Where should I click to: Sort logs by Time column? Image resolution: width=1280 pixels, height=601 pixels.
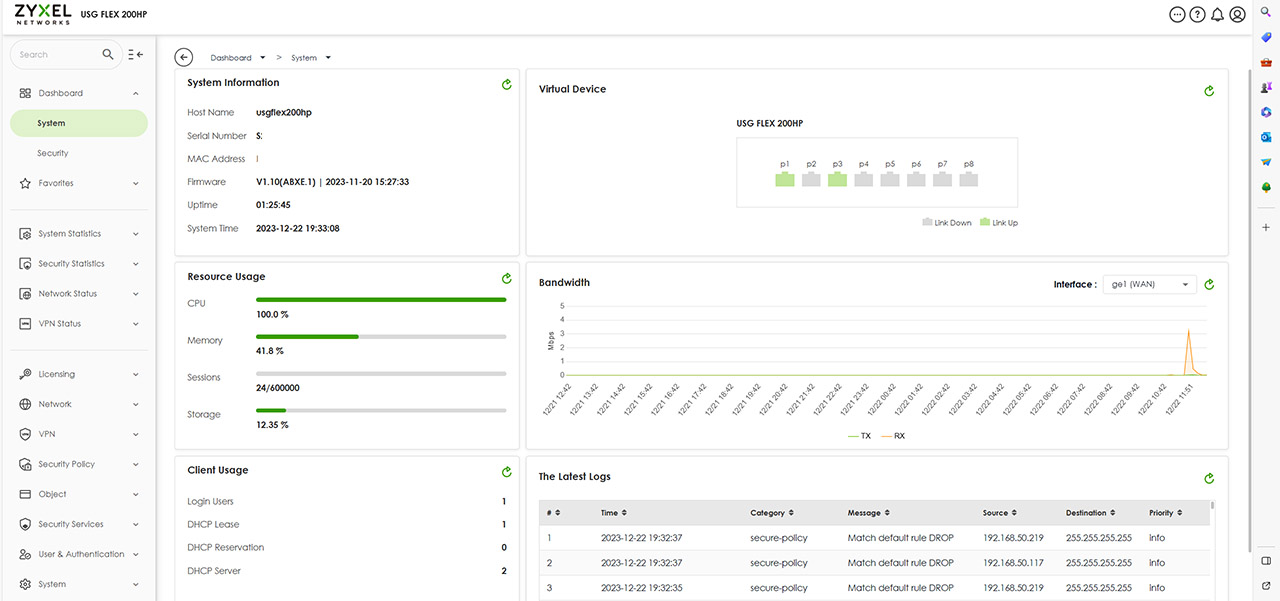pos(613,513)
